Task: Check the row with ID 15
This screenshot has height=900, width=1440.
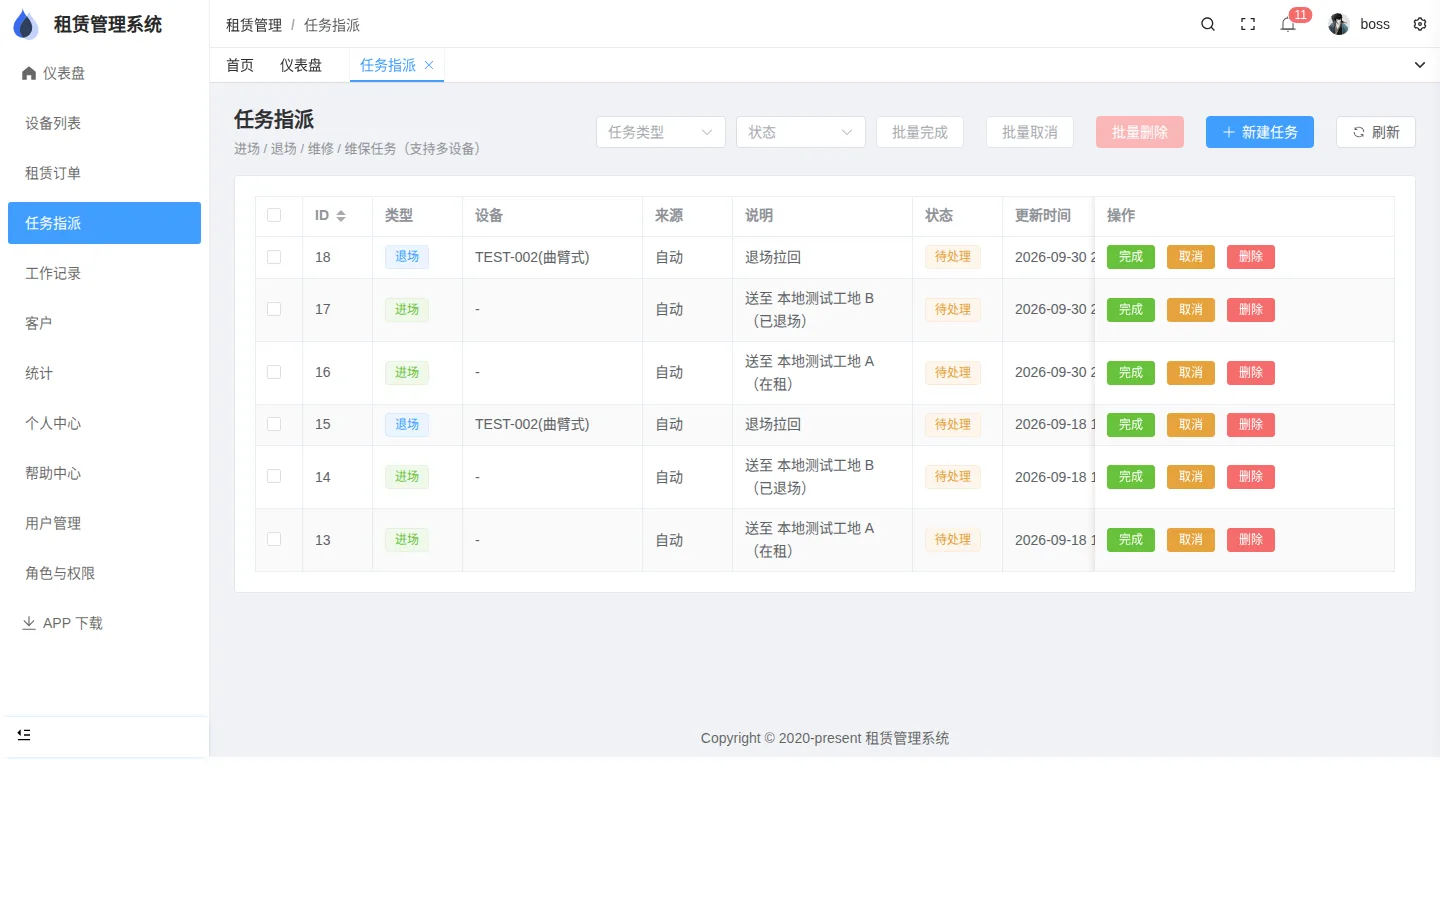Action: pyautogui.click(x=274, y=424)
